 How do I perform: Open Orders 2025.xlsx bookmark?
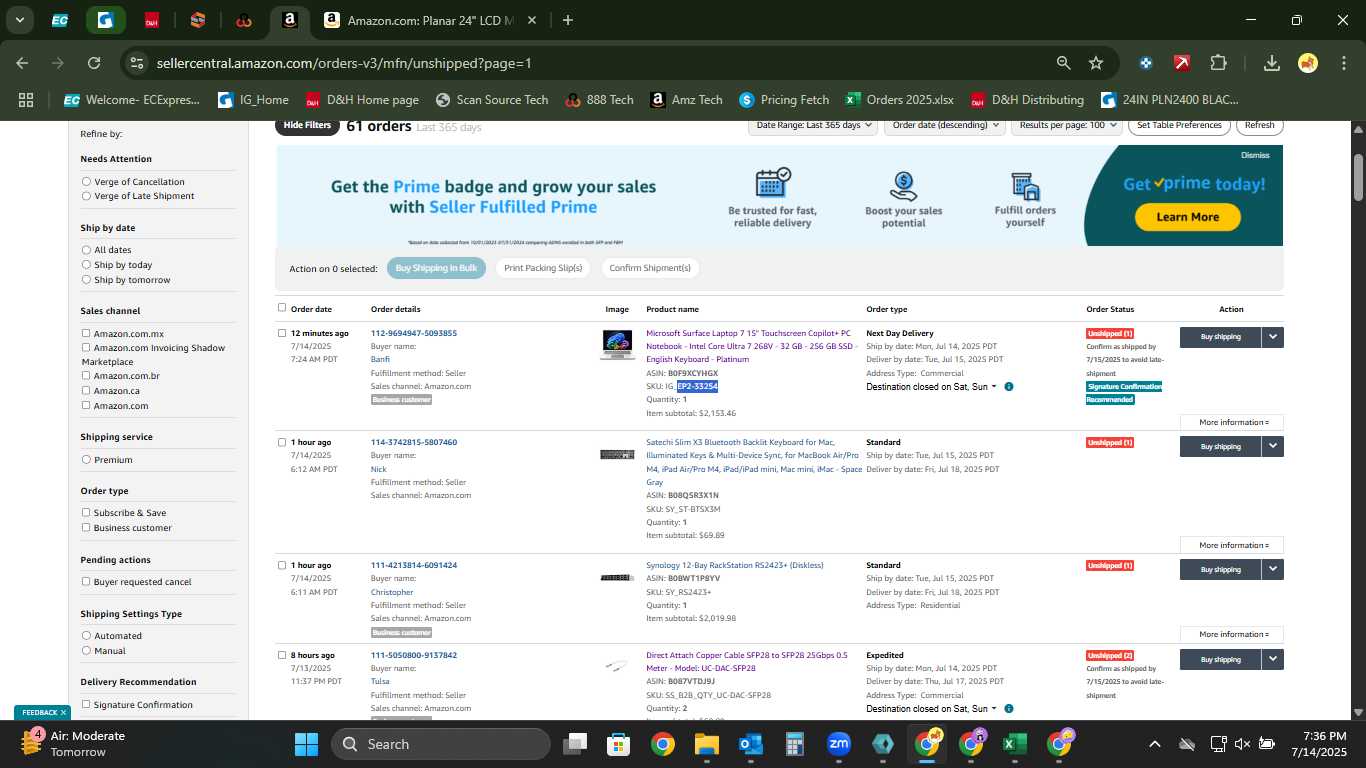click(899, 100)
